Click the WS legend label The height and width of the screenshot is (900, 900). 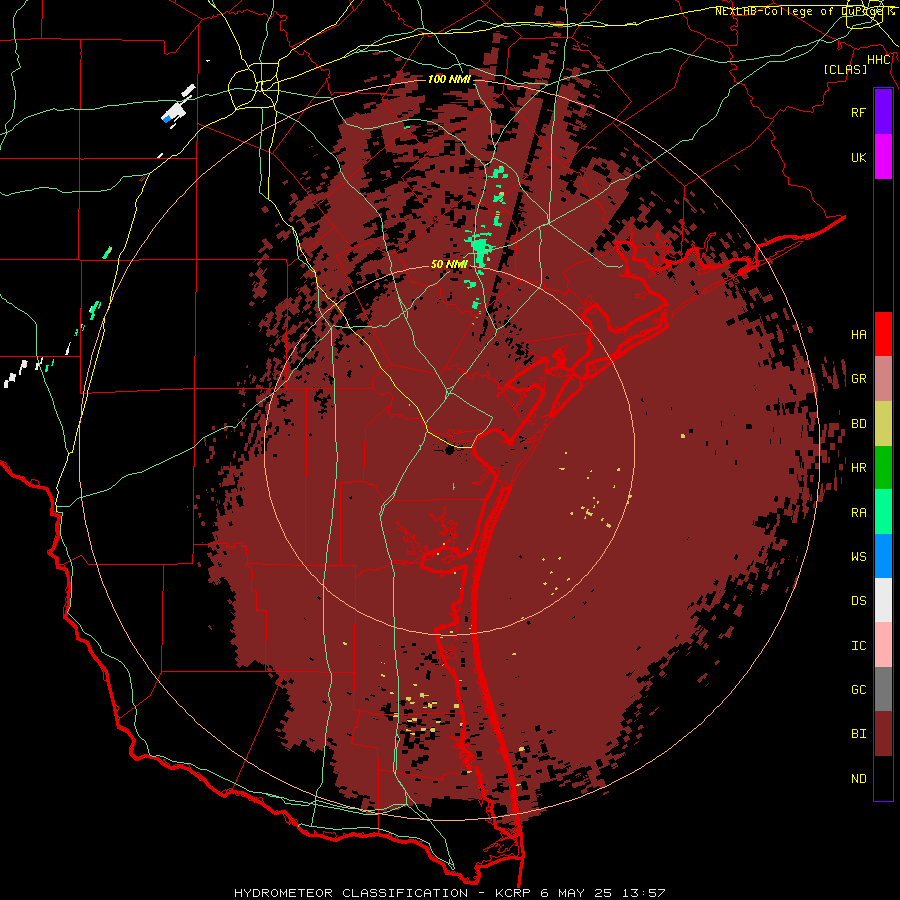(858, 556)
